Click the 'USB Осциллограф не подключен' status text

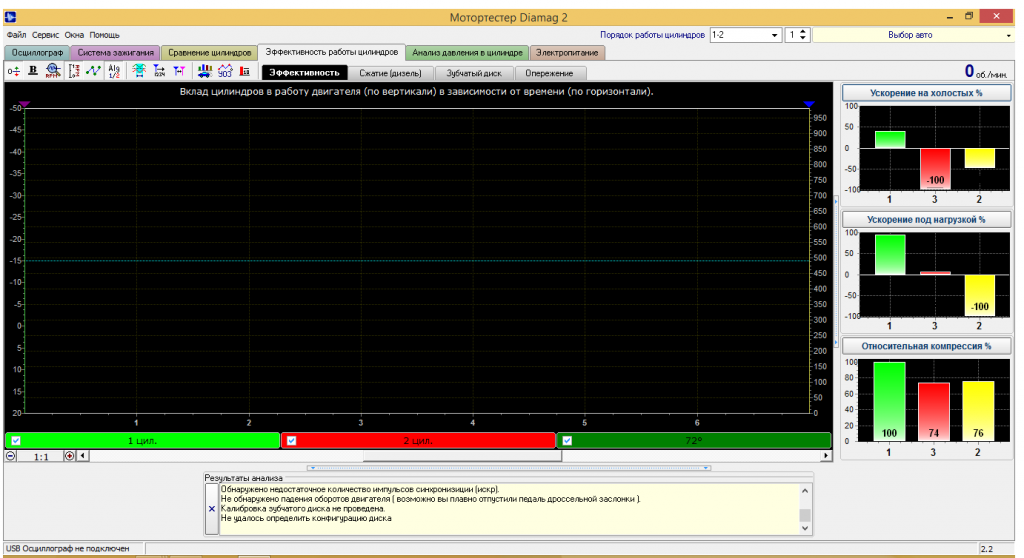click(68, 549)
